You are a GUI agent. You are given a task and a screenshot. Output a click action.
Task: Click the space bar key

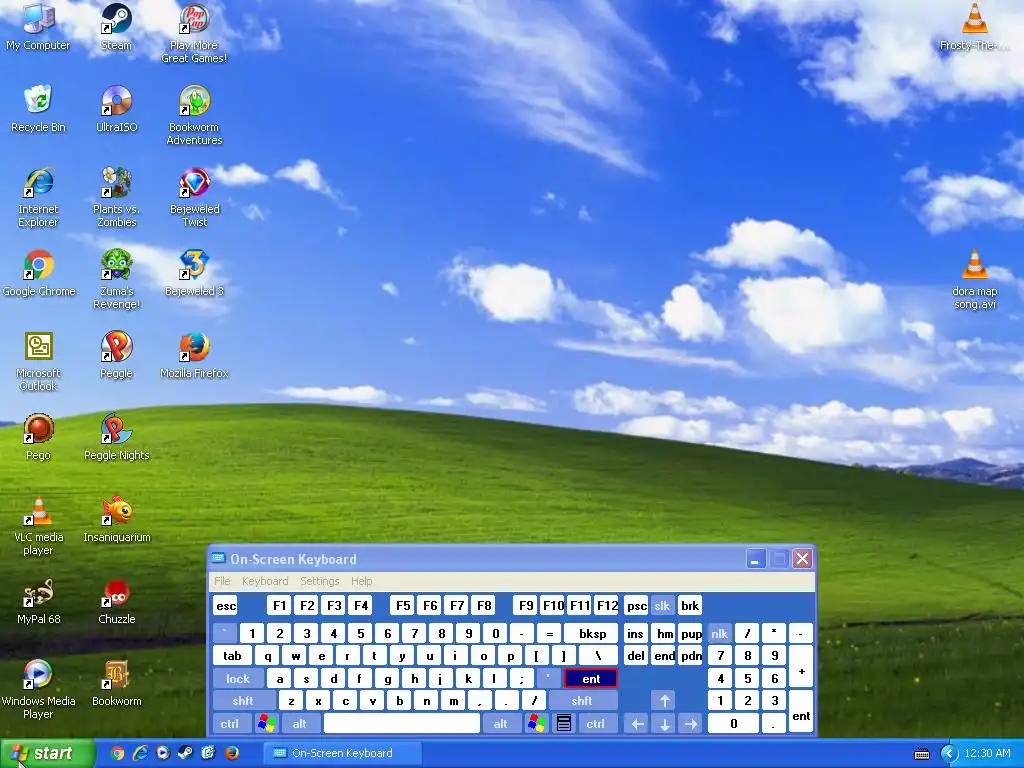coord(402,724)
